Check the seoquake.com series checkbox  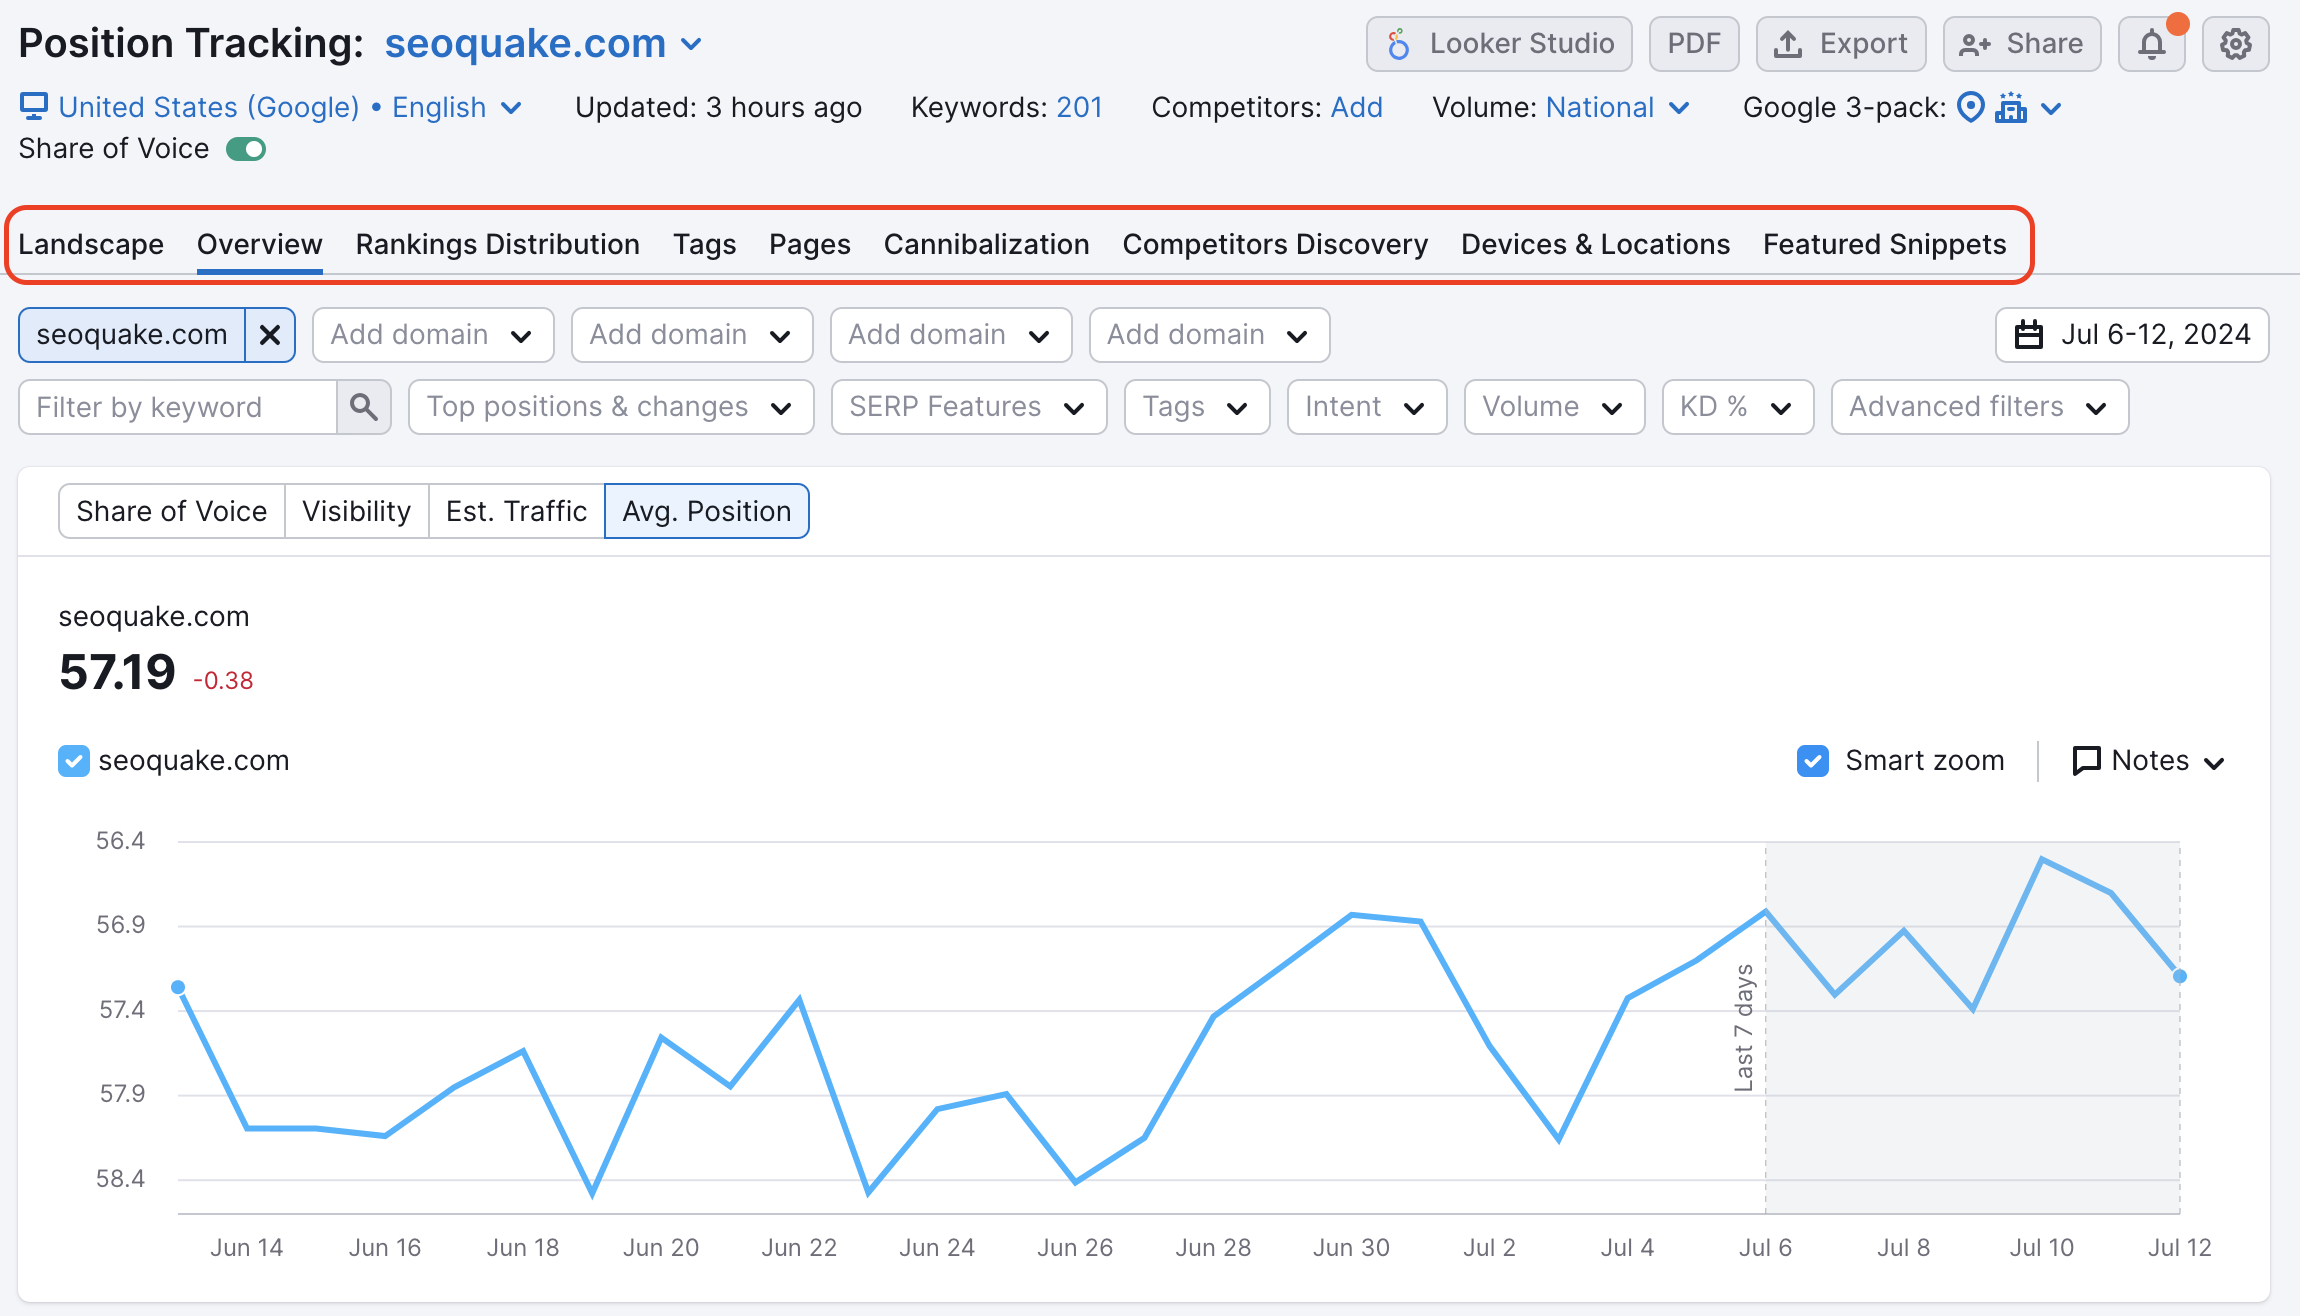[73, 760]
